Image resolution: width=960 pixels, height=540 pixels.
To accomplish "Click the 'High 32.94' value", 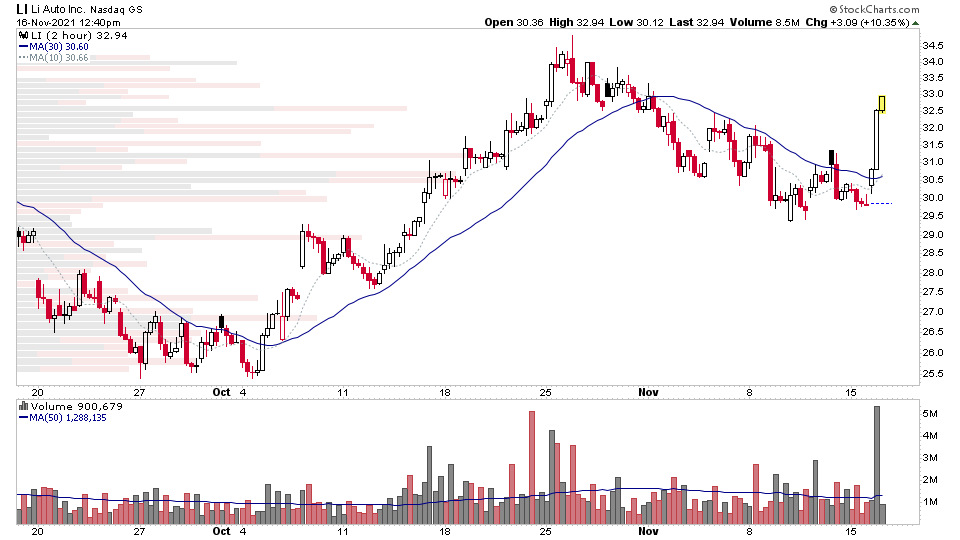I will pos(576,22).
